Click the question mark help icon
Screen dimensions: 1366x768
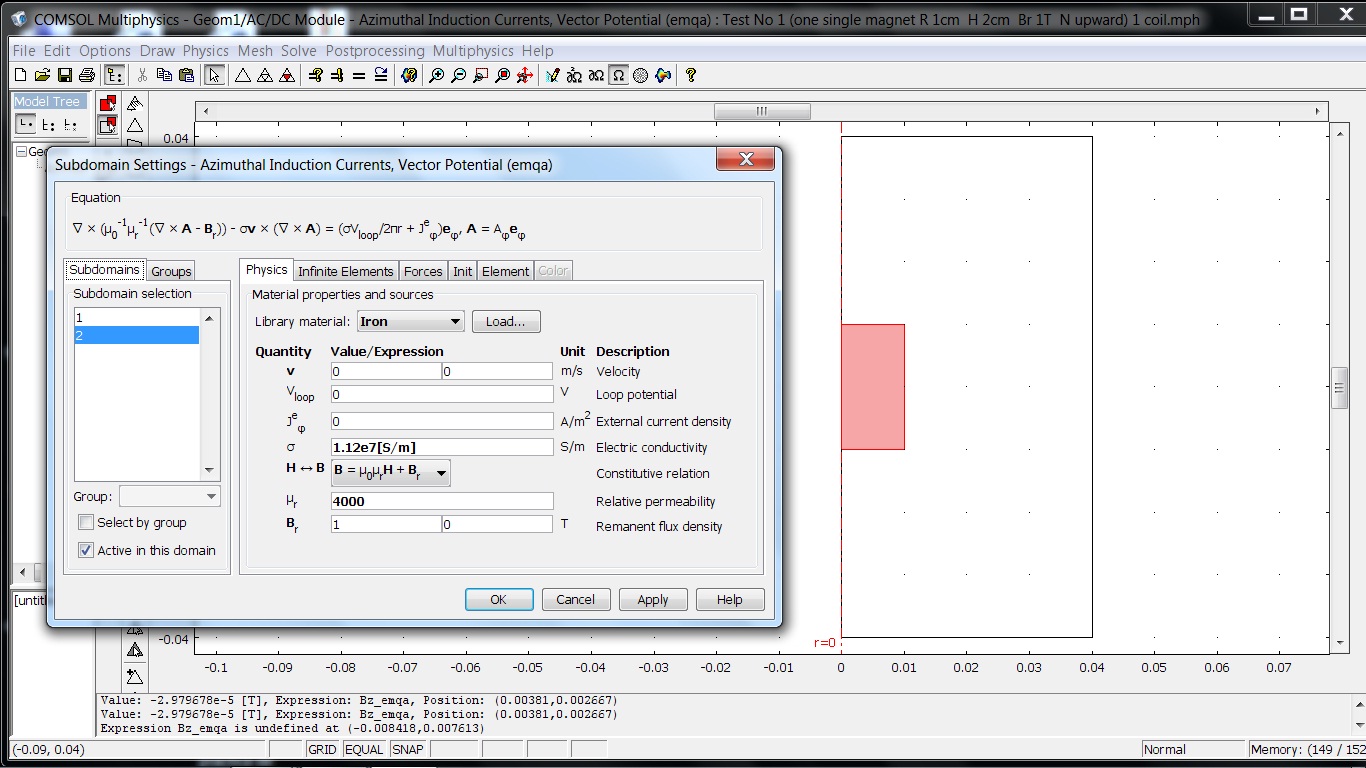(x=690, y=75)
